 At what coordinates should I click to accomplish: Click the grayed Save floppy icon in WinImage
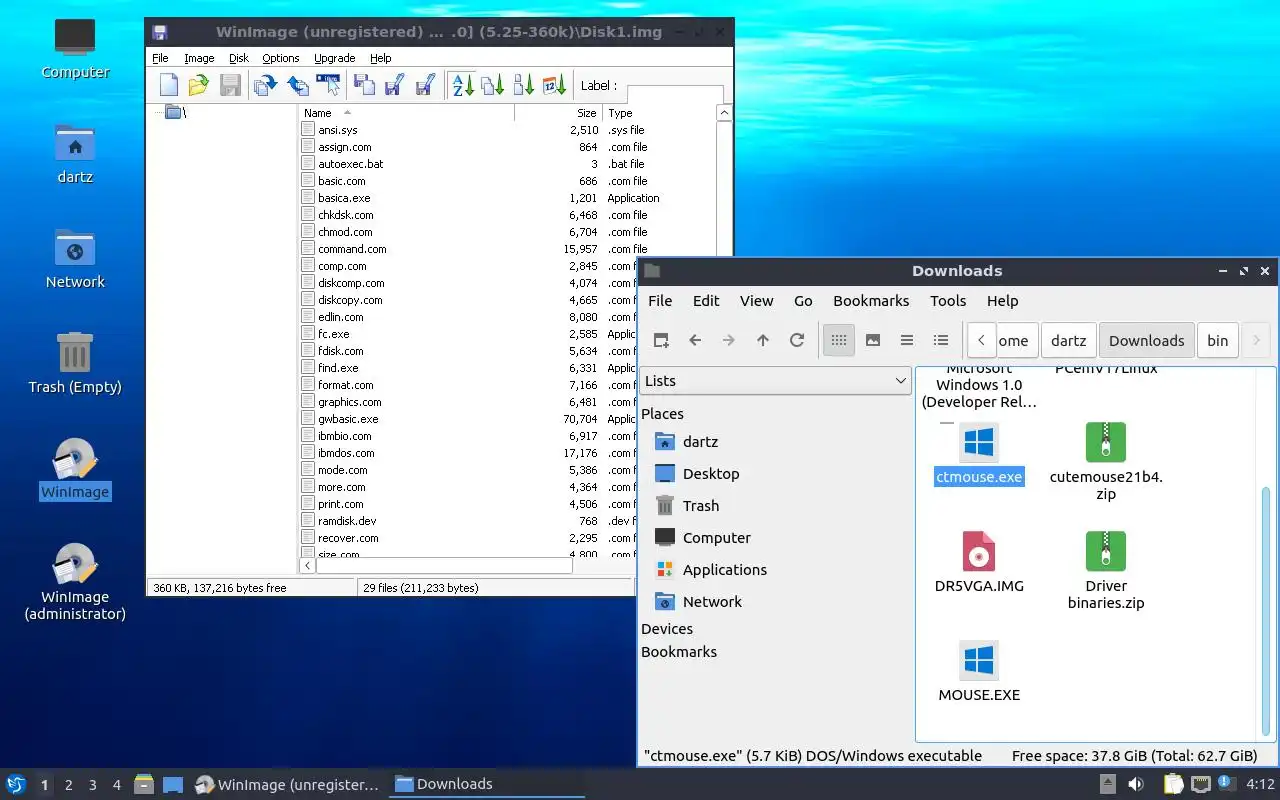pyautogui.click(x=230, y=85)
